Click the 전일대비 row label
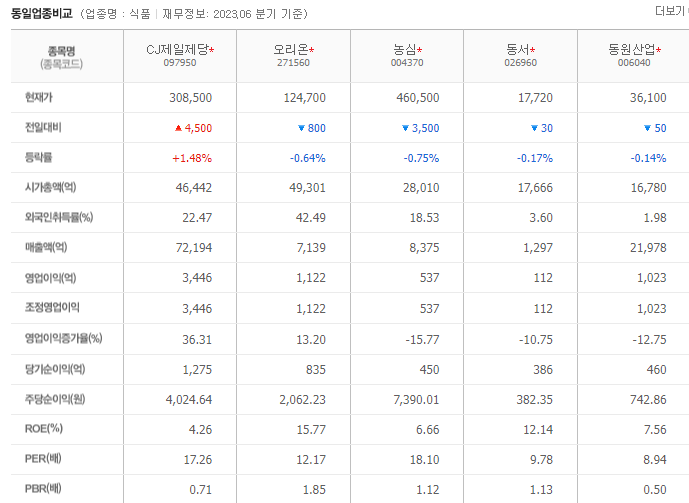The width and height of the screenshot is (689, 503). [43, 127]
